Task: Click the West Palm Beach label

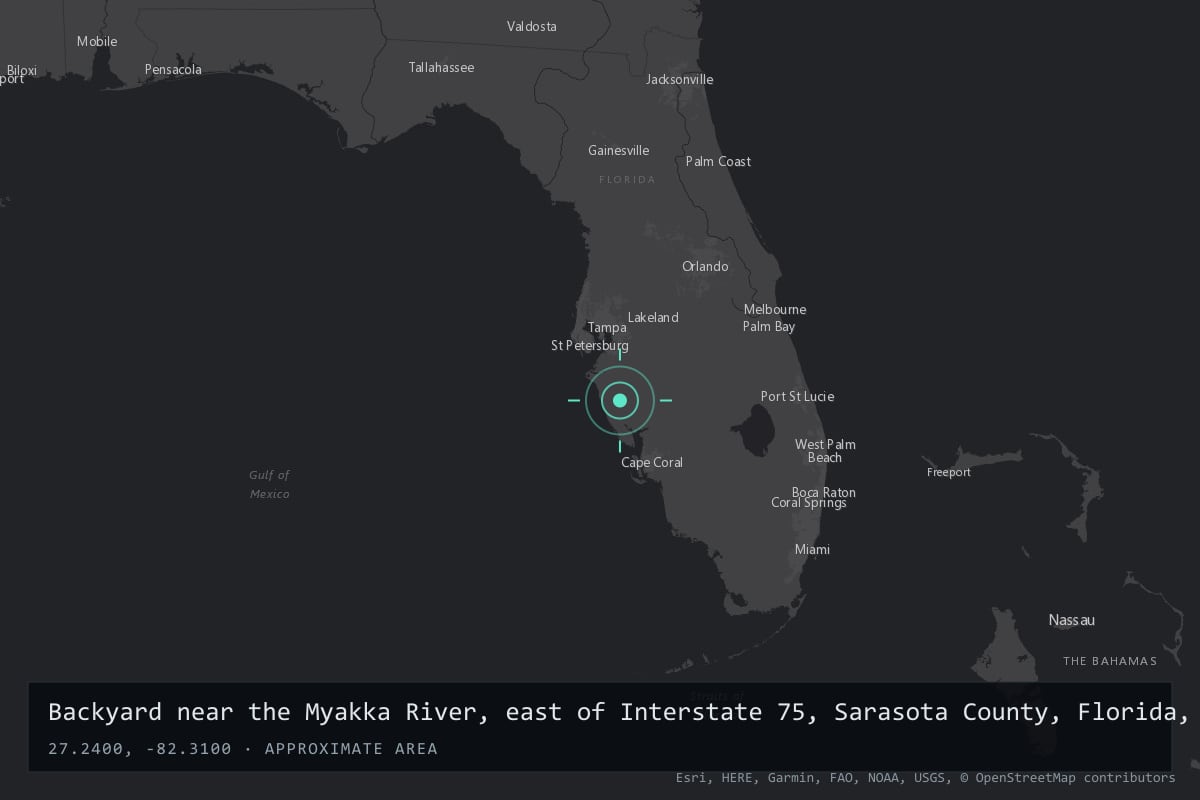Action: point(825,451)
